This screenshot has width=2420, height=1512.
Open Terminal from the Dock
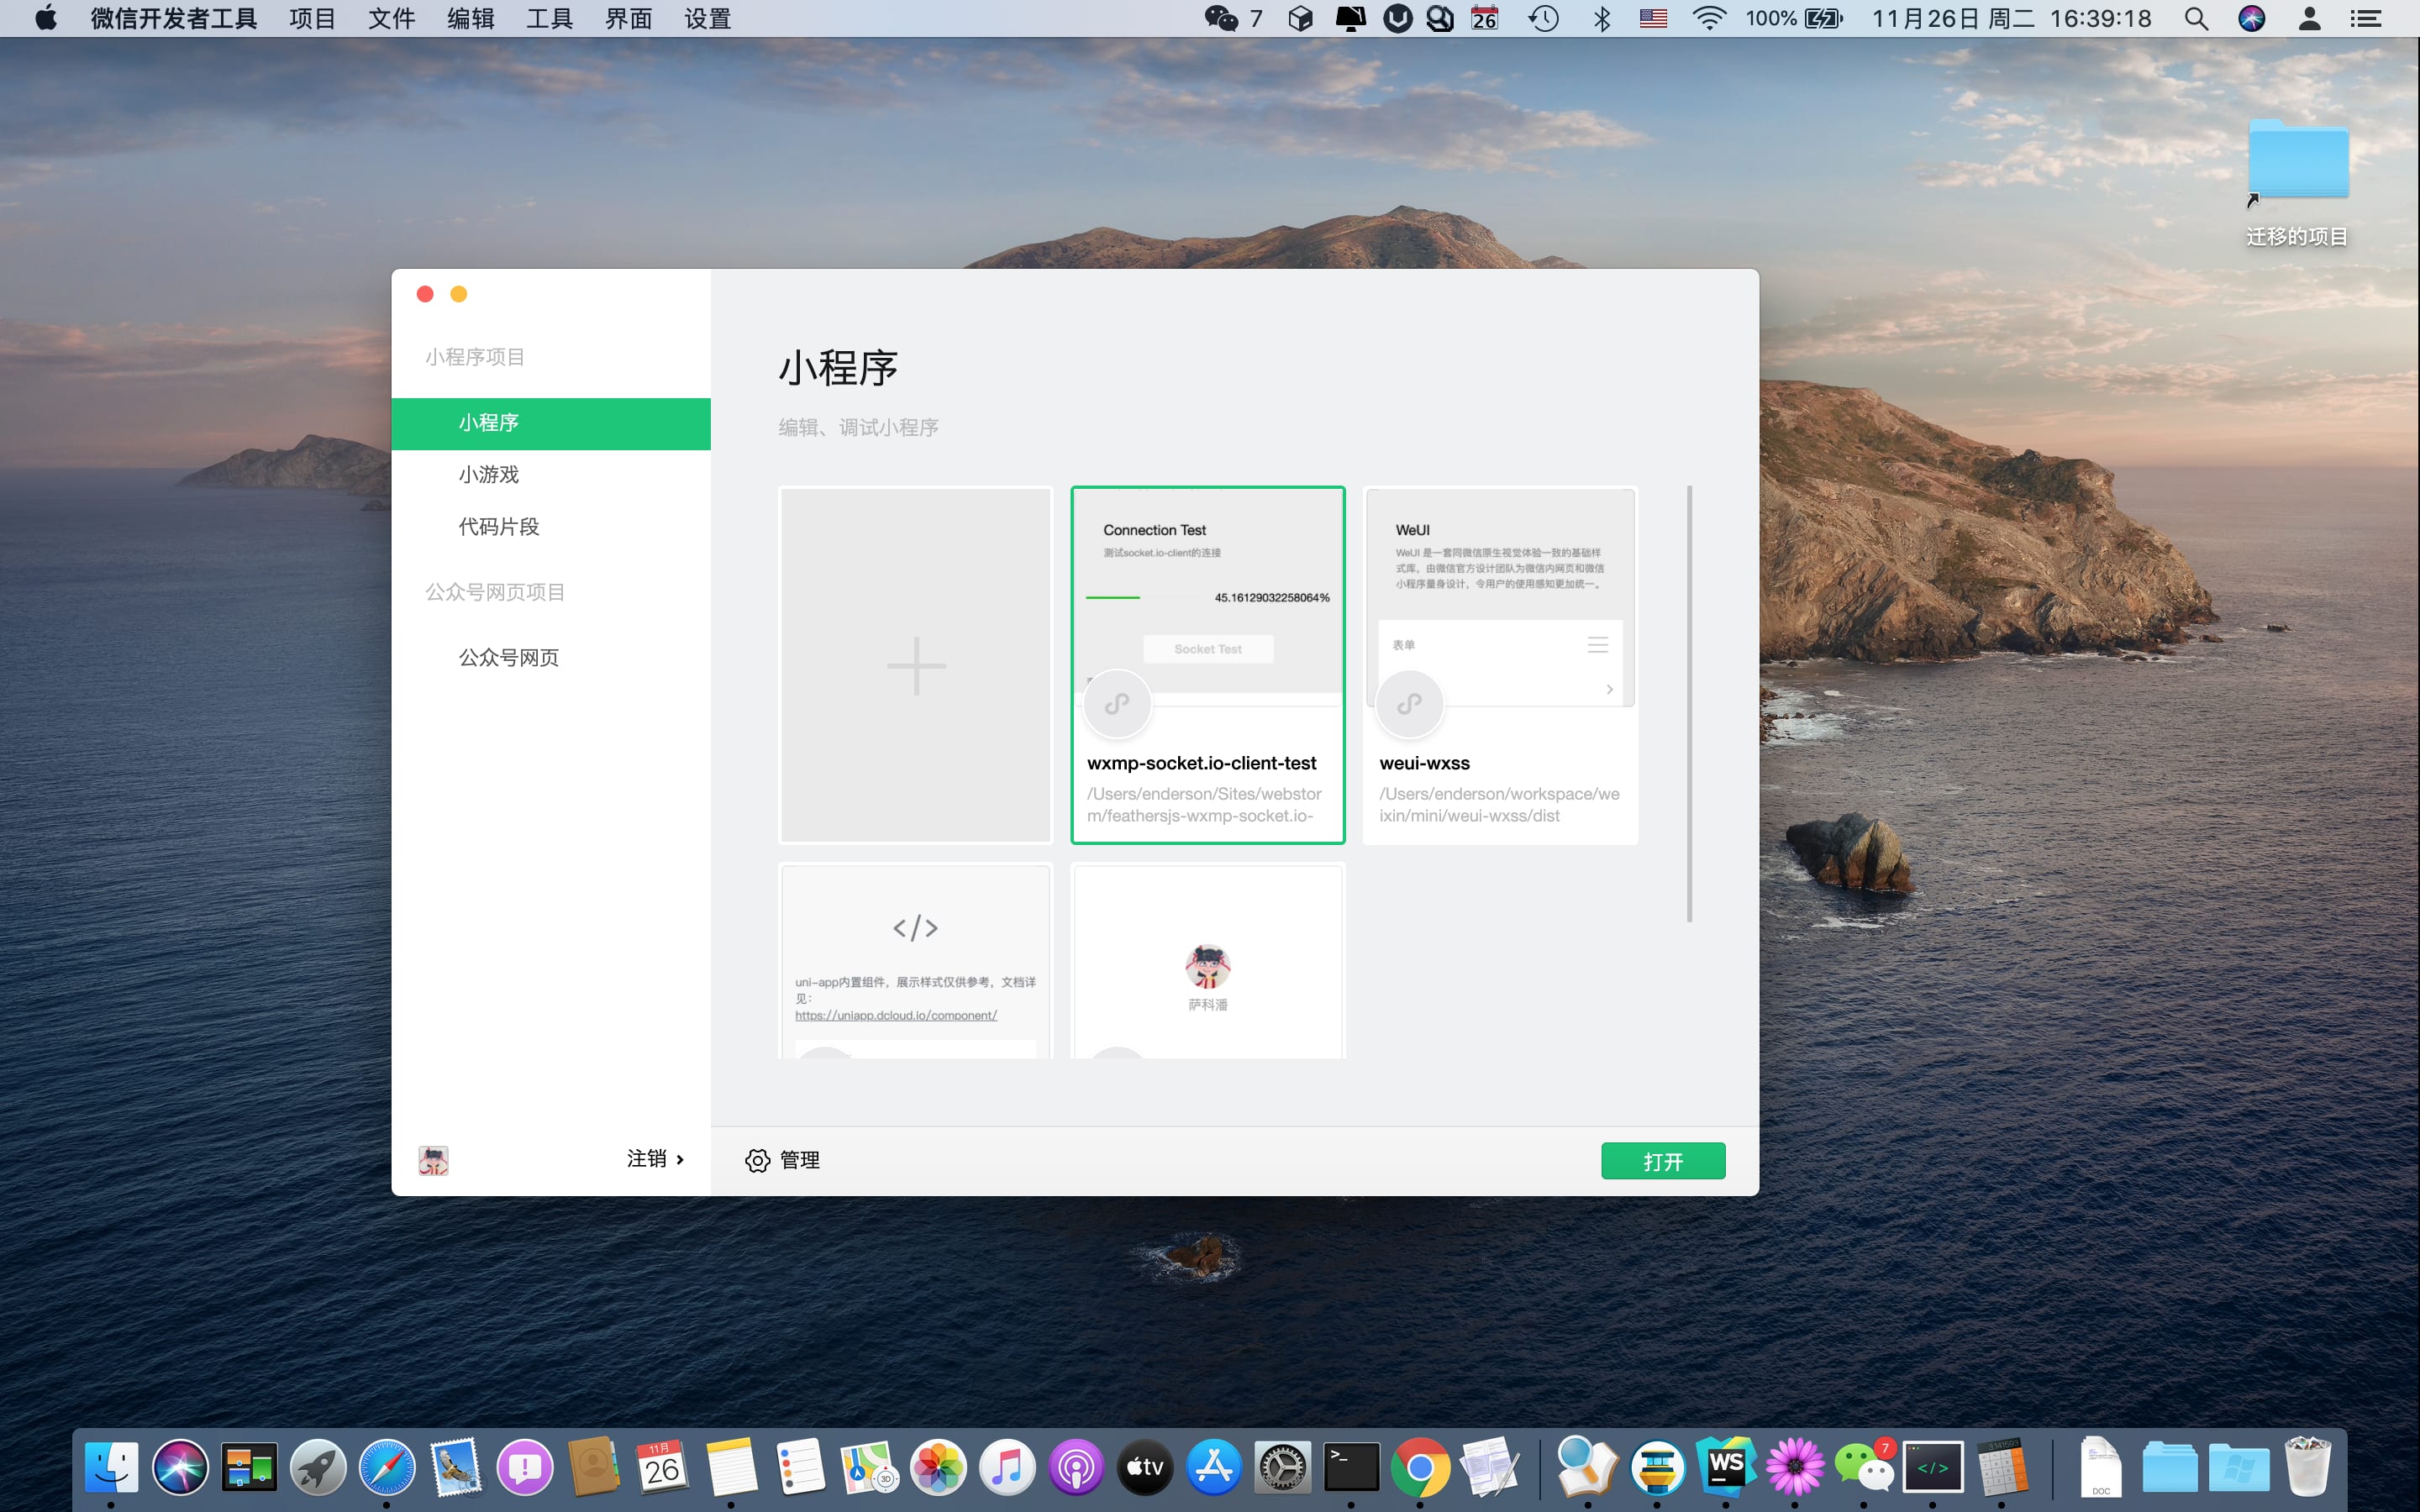click(1351, 1467)
